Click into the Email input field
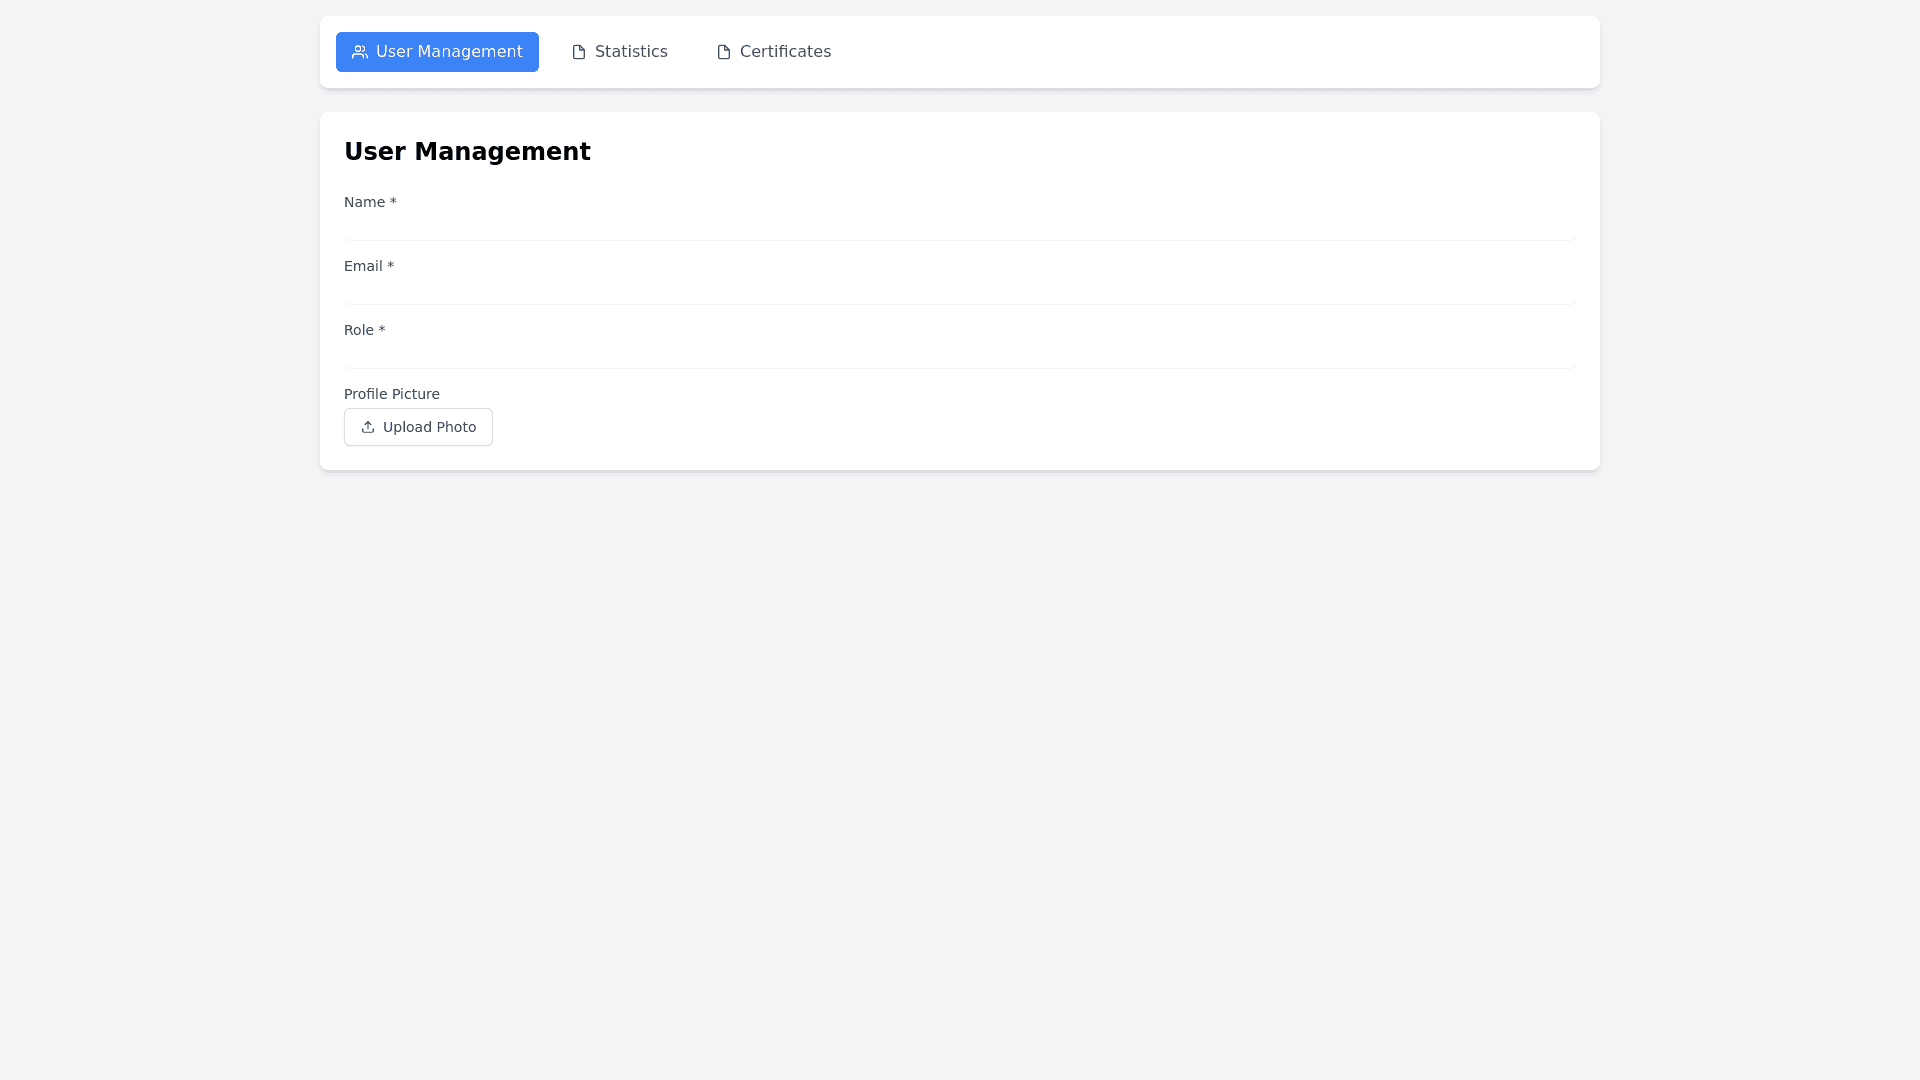 959,292
